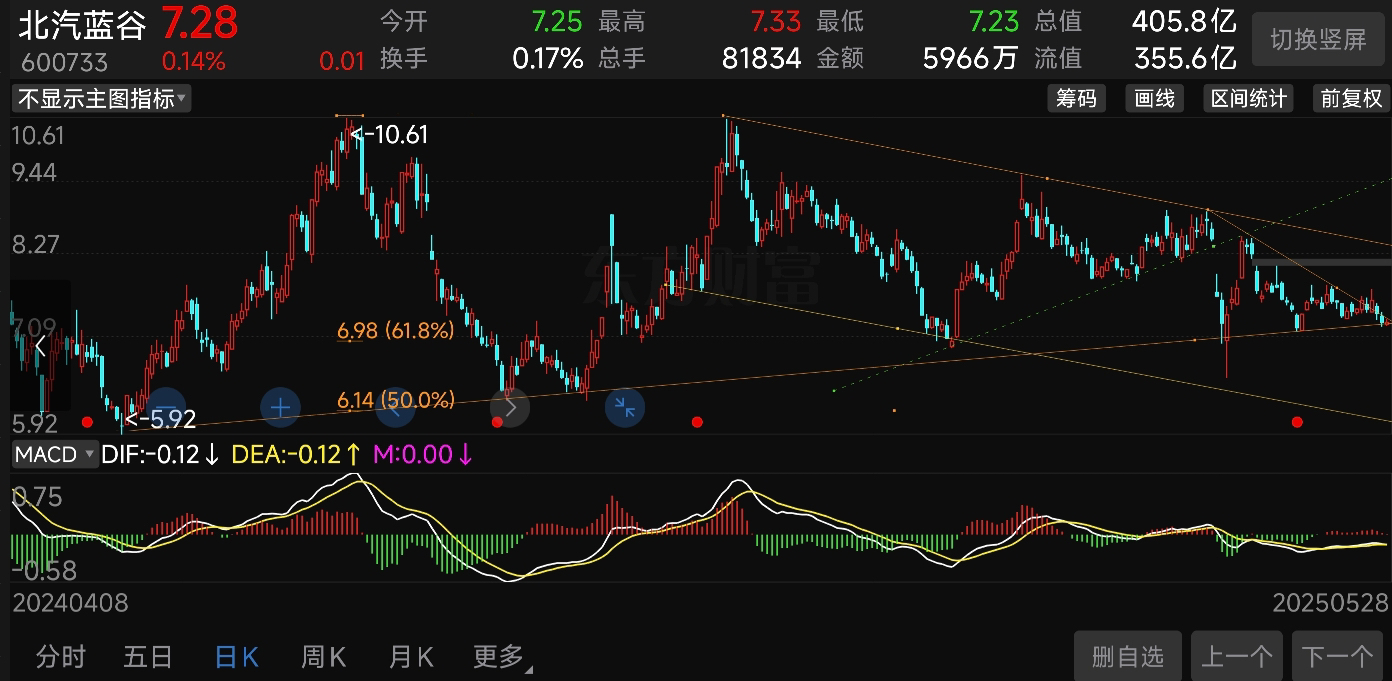Click the start date 20240408
The height and width of the screenshot is (681, 1392).
coord(70,603)
